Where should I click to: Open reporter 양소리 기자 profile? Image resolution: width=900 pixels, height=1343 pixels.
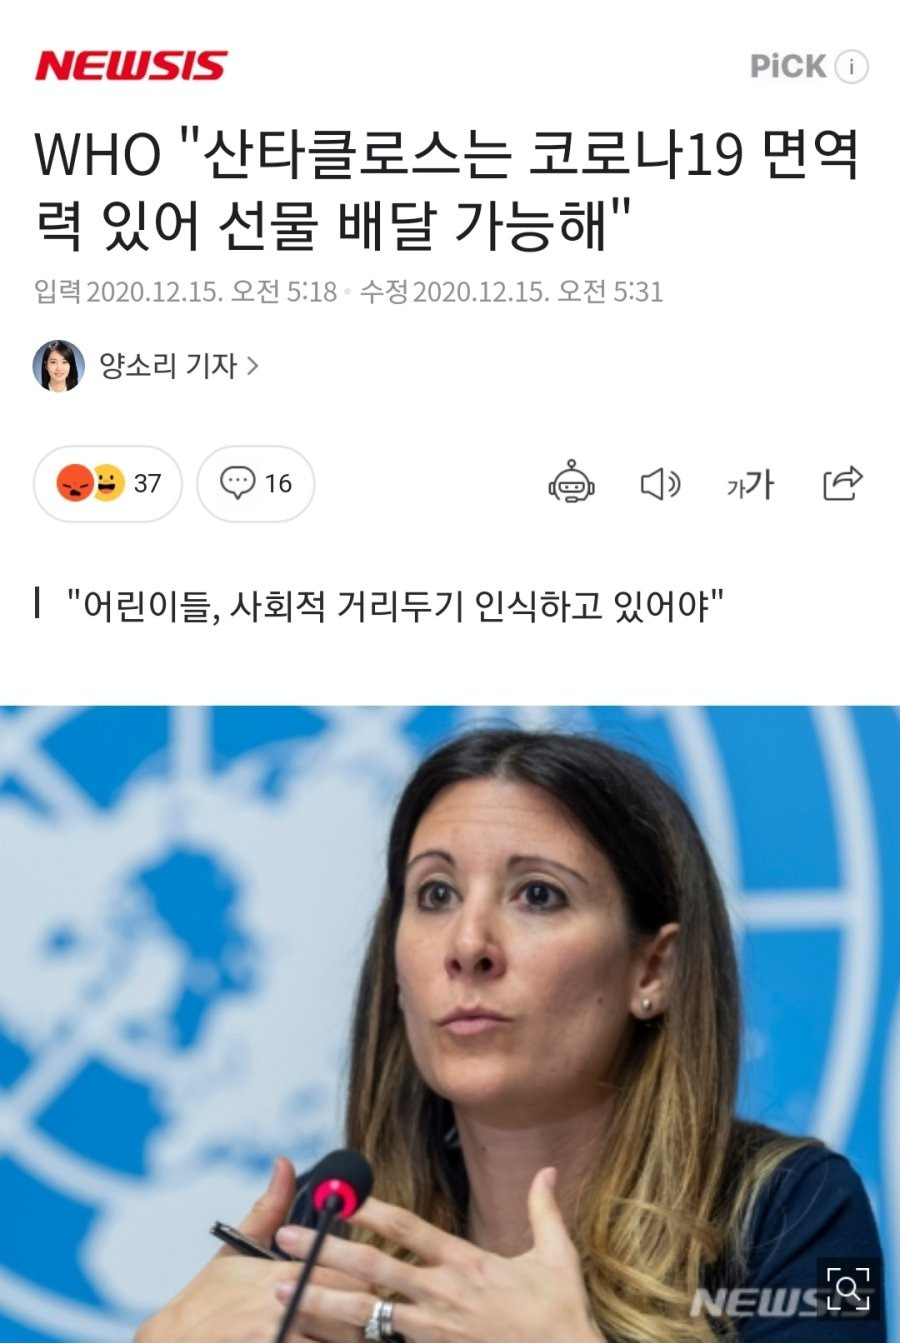[168, 365]
